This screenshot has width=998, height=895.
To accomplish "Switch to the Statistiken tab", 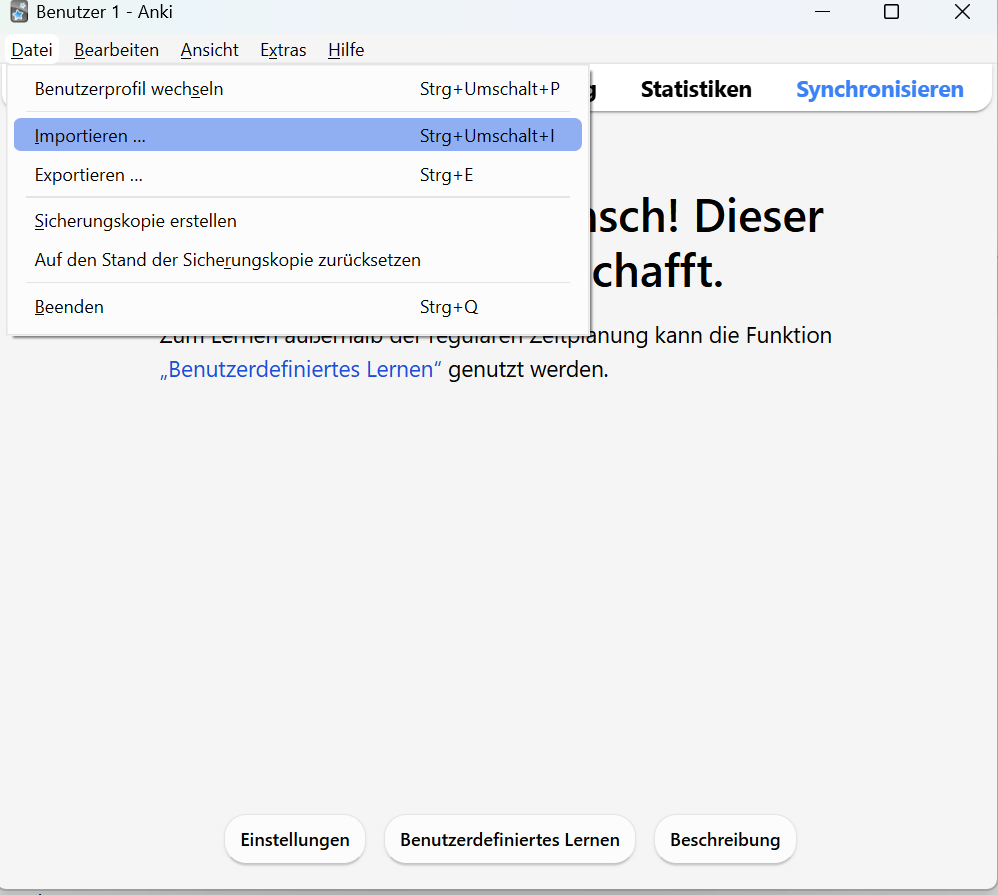I will pyautogui.click(x=696, y=90).
